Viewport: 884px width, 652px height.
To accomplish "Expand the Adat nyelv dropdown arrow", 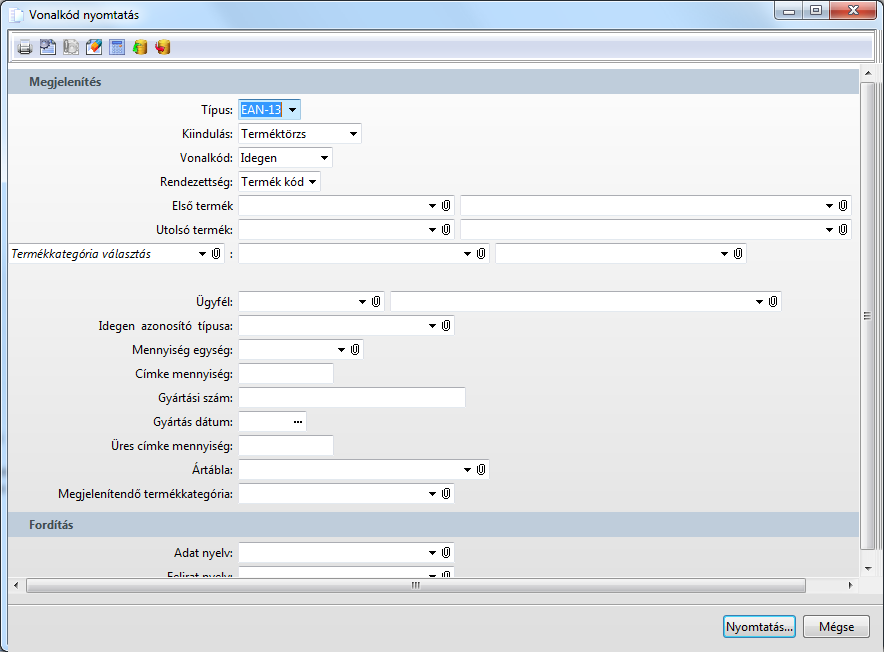I will [x=432, y=553].
